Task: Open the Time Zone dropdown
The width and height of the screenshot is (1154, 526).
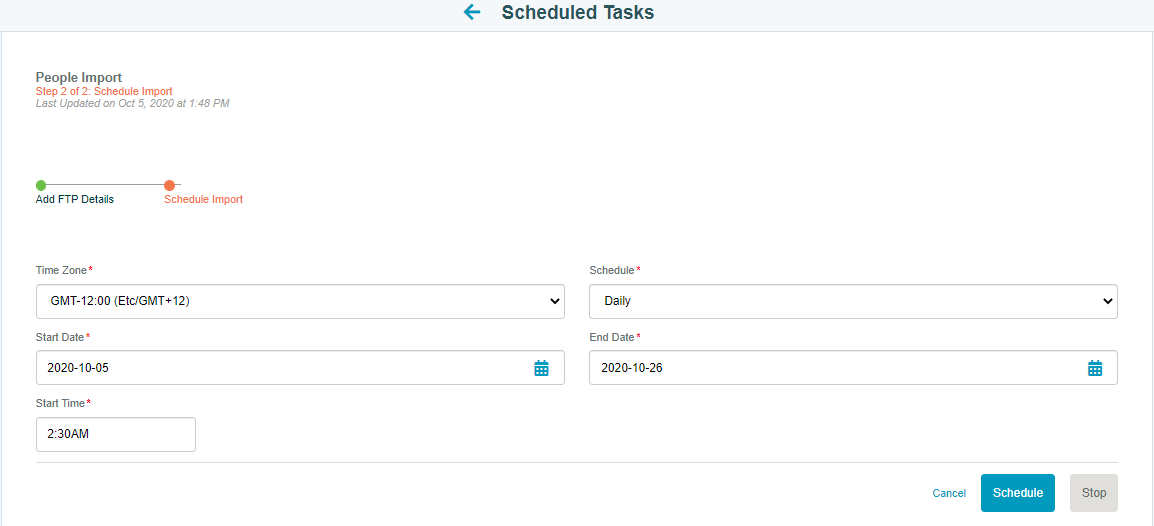Action: click(x=300, y=302)
